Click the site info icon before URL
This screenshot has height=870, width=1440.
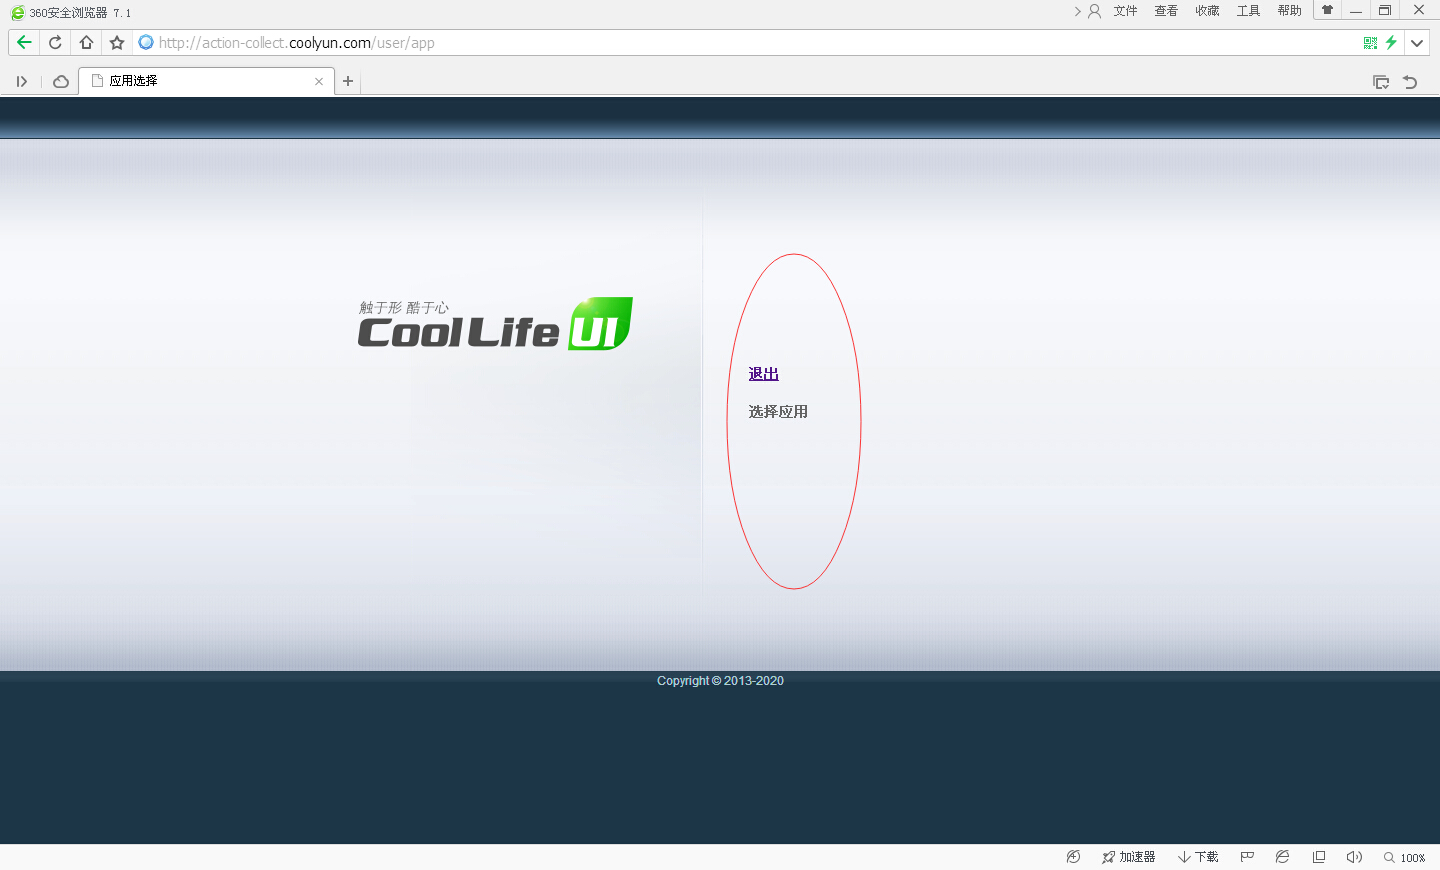coord(146,42)
